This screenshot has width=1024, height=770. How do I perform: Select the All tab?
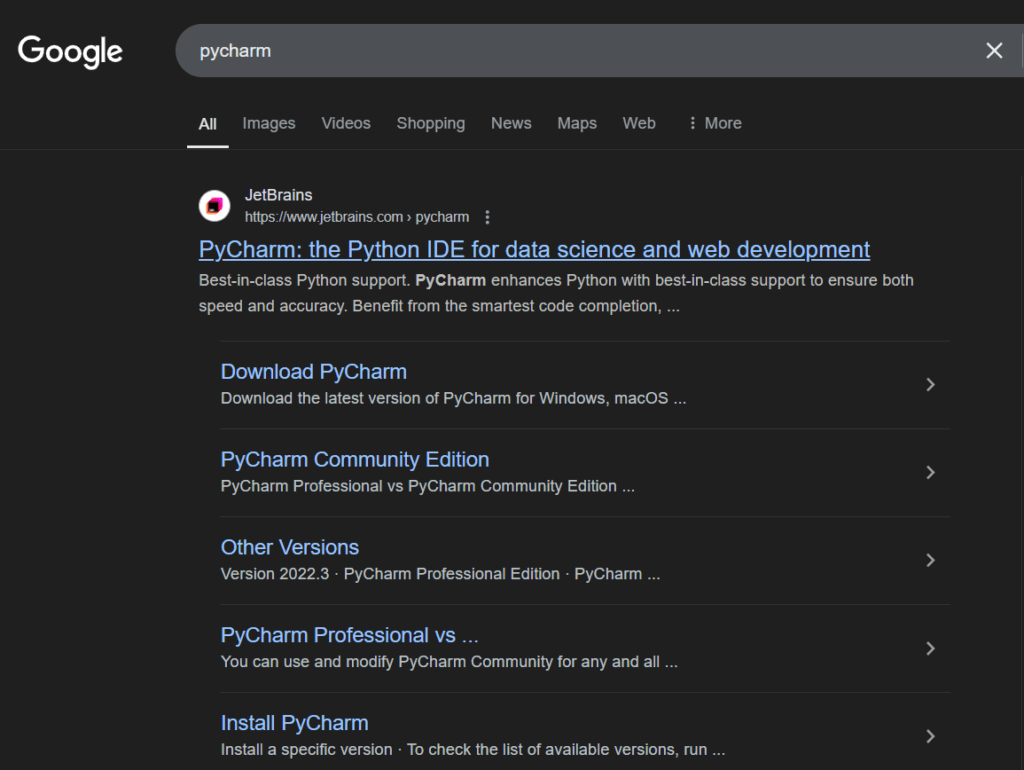click(208, 123)
